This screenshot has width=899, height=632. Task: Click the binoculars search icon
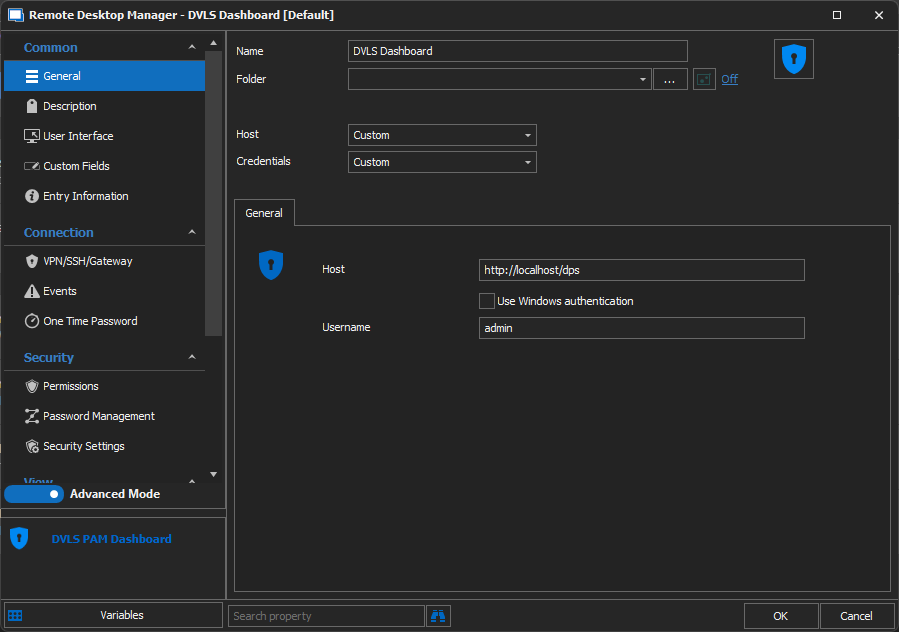coord(438,616)
